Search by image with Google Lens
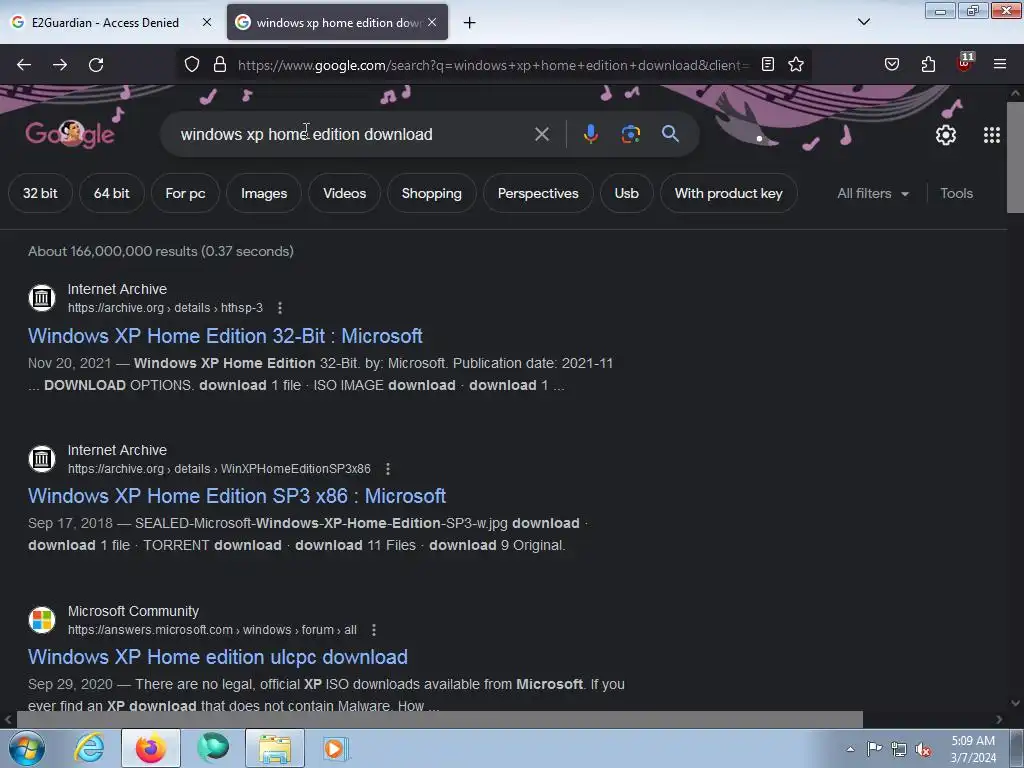The image size is (1024, 768). [630, 134]
